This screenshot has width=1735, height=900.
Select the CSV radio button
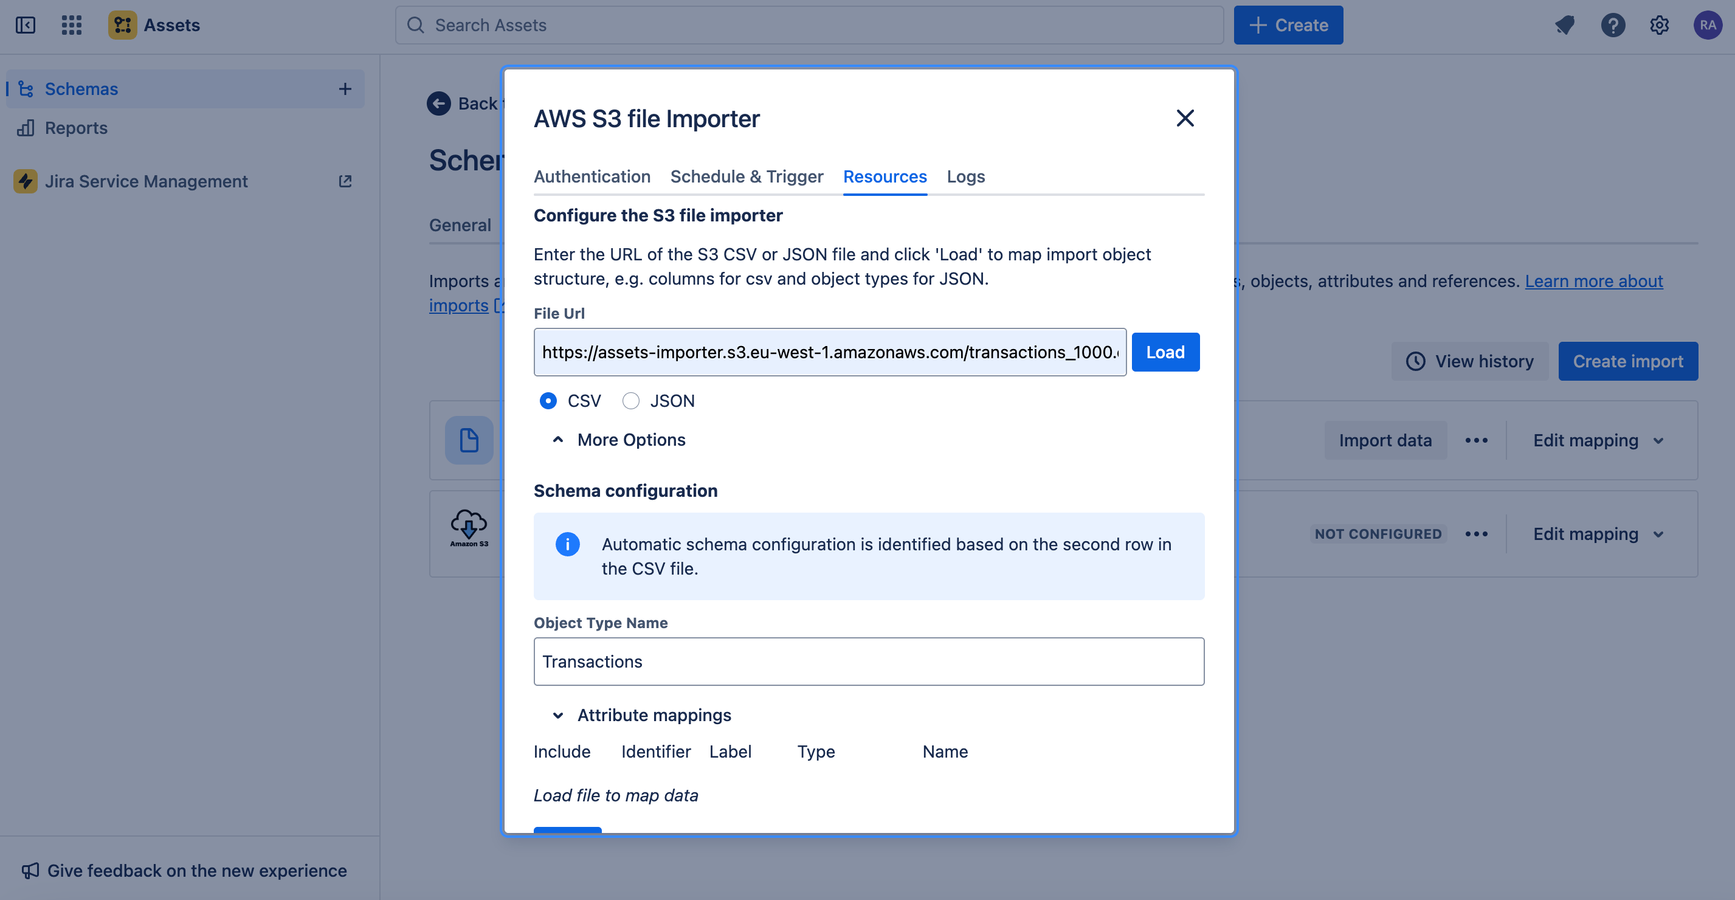(548, 401)
